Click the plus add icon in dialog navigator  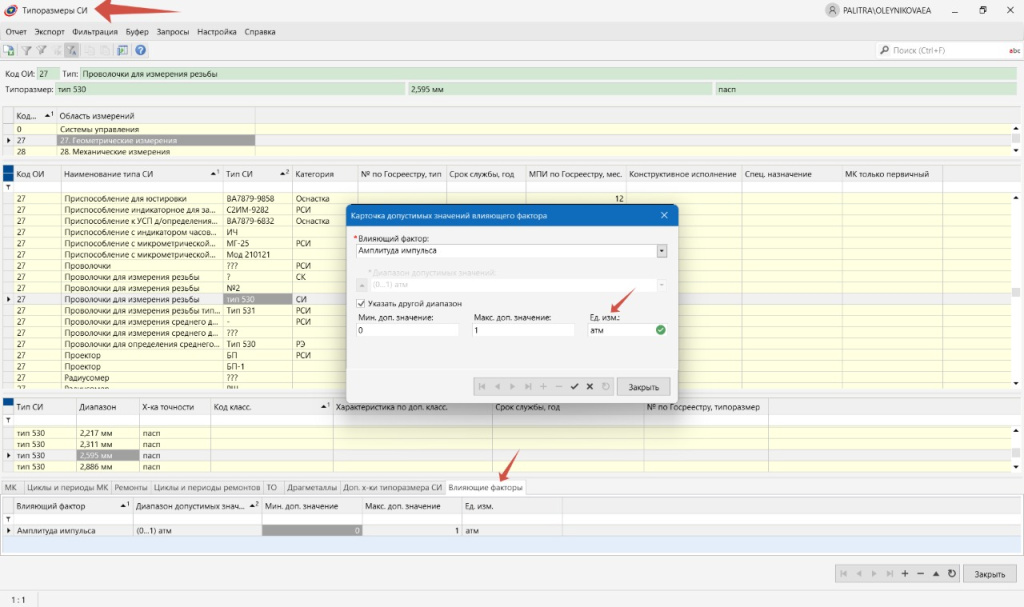[x=543, y=387]
